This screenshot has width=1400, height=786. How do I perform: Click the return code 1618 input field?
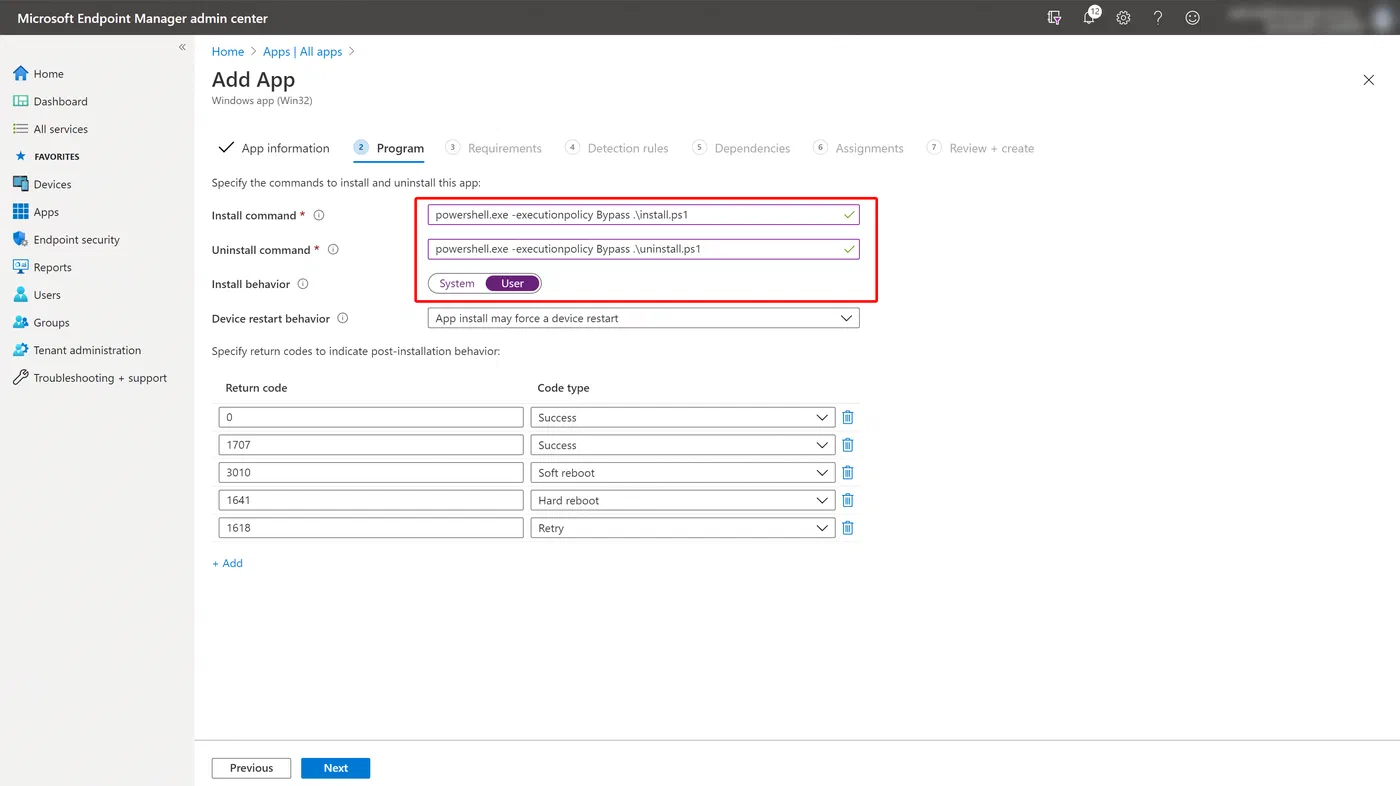point(371,528)
